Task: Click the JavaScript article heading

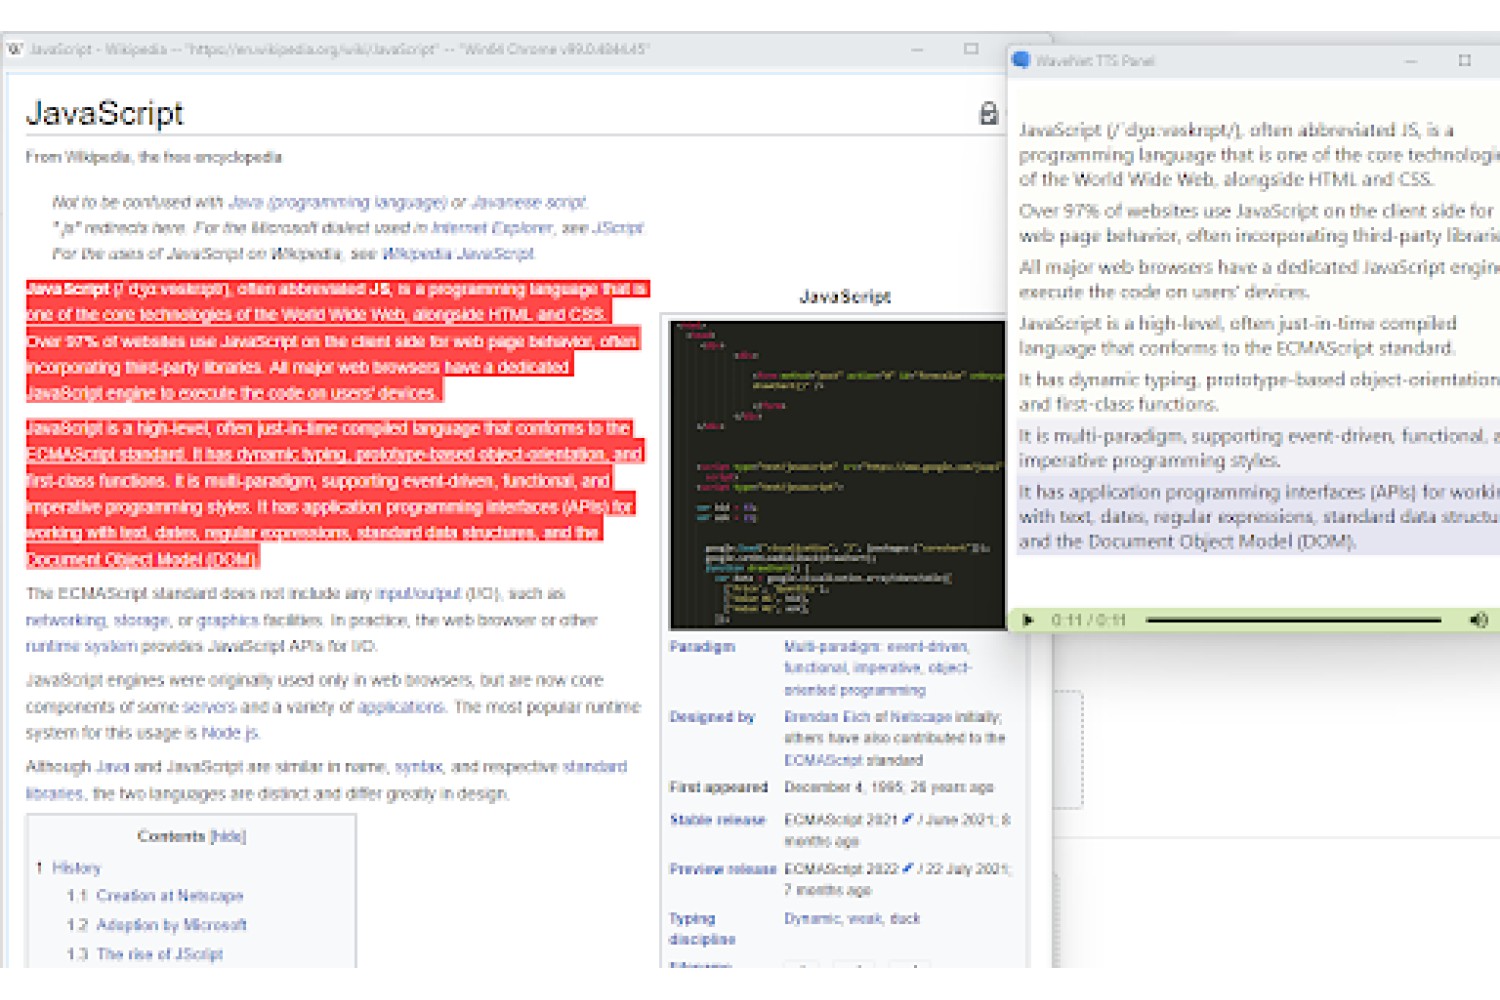Action: pyautogui.click(x=105, y=114)
